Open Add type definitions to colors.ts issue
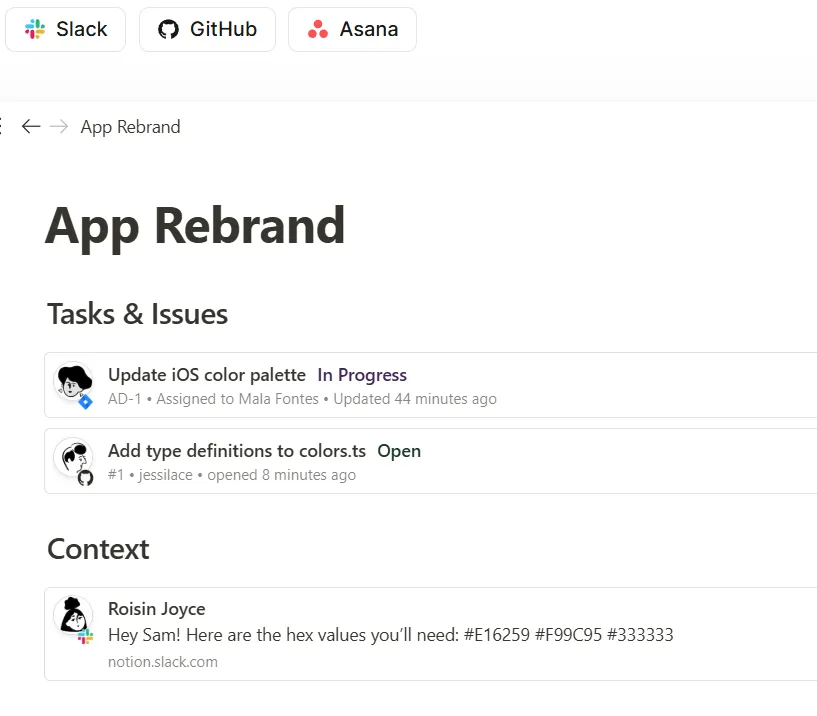Image resolution: width=817 pixels, height=716 pixels. pos(238,451)
